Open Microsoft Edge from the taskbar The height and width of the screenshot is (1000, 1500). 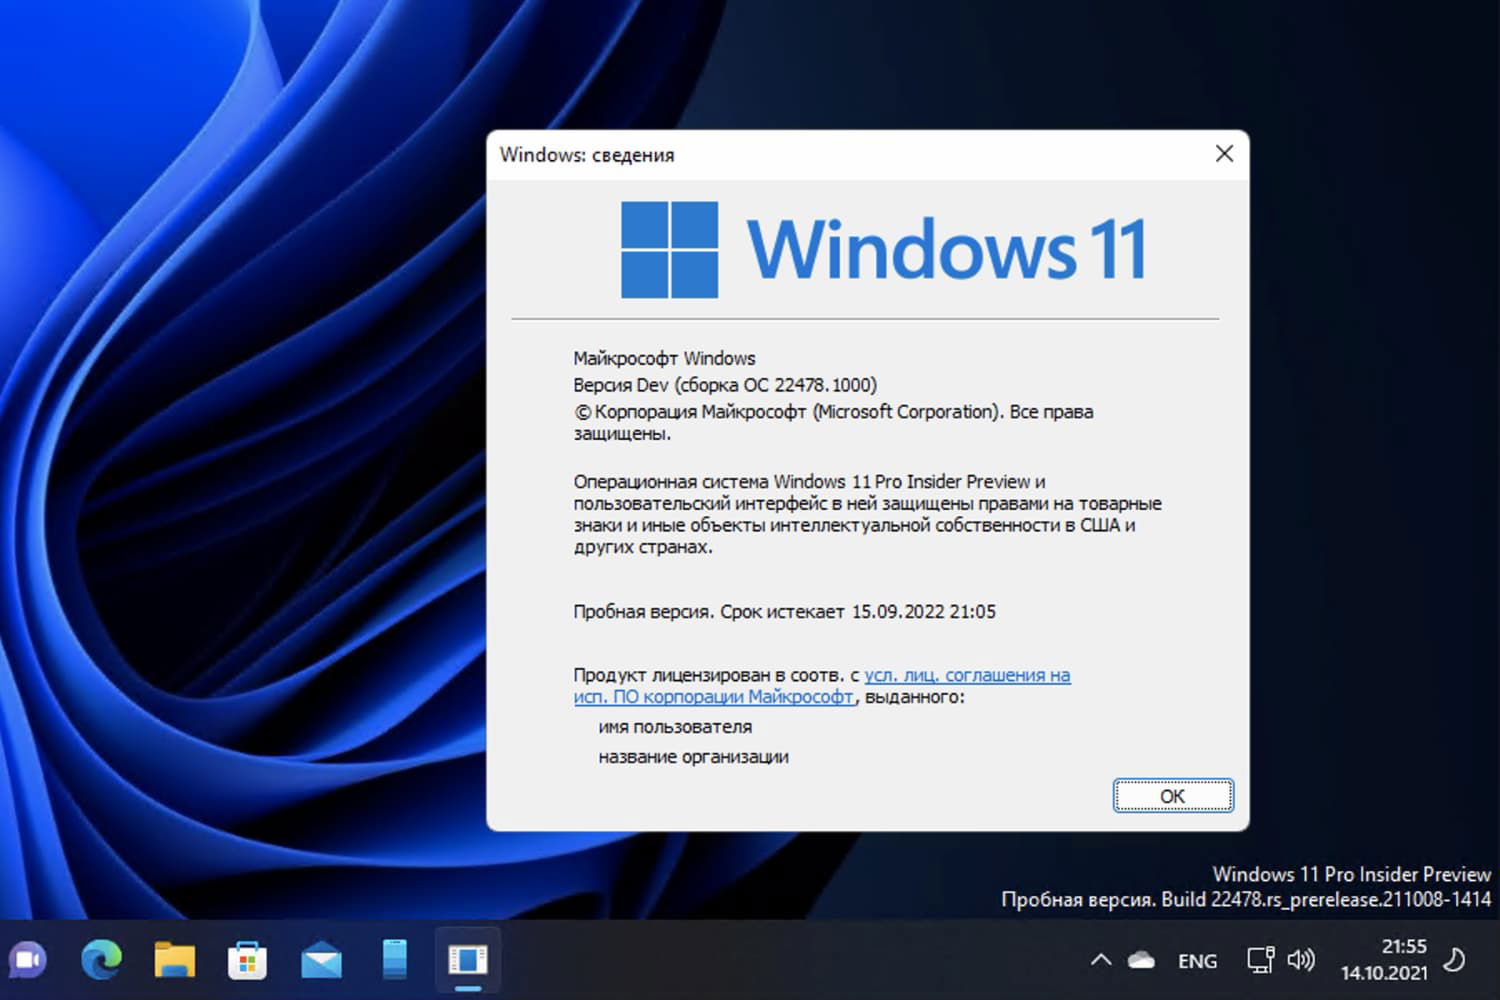(103, 960)
